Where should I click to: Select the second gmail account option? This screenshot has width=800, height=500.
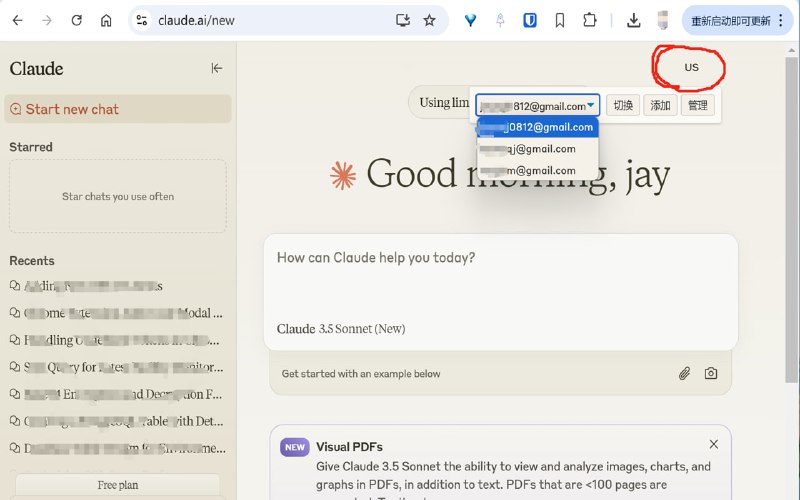(x=538, y=149)
